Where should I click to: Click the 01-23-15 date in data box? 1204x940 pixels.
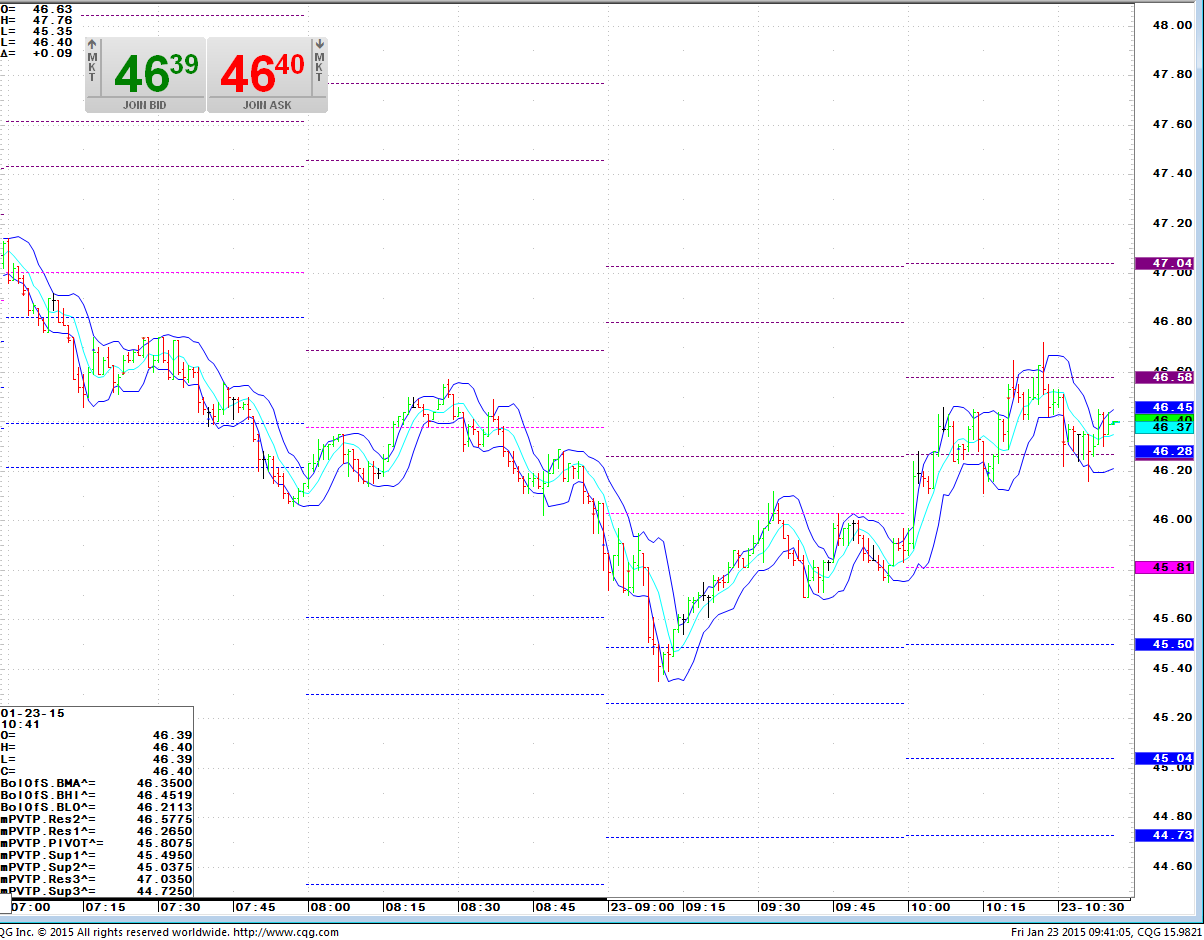click(x=33, y=713)
